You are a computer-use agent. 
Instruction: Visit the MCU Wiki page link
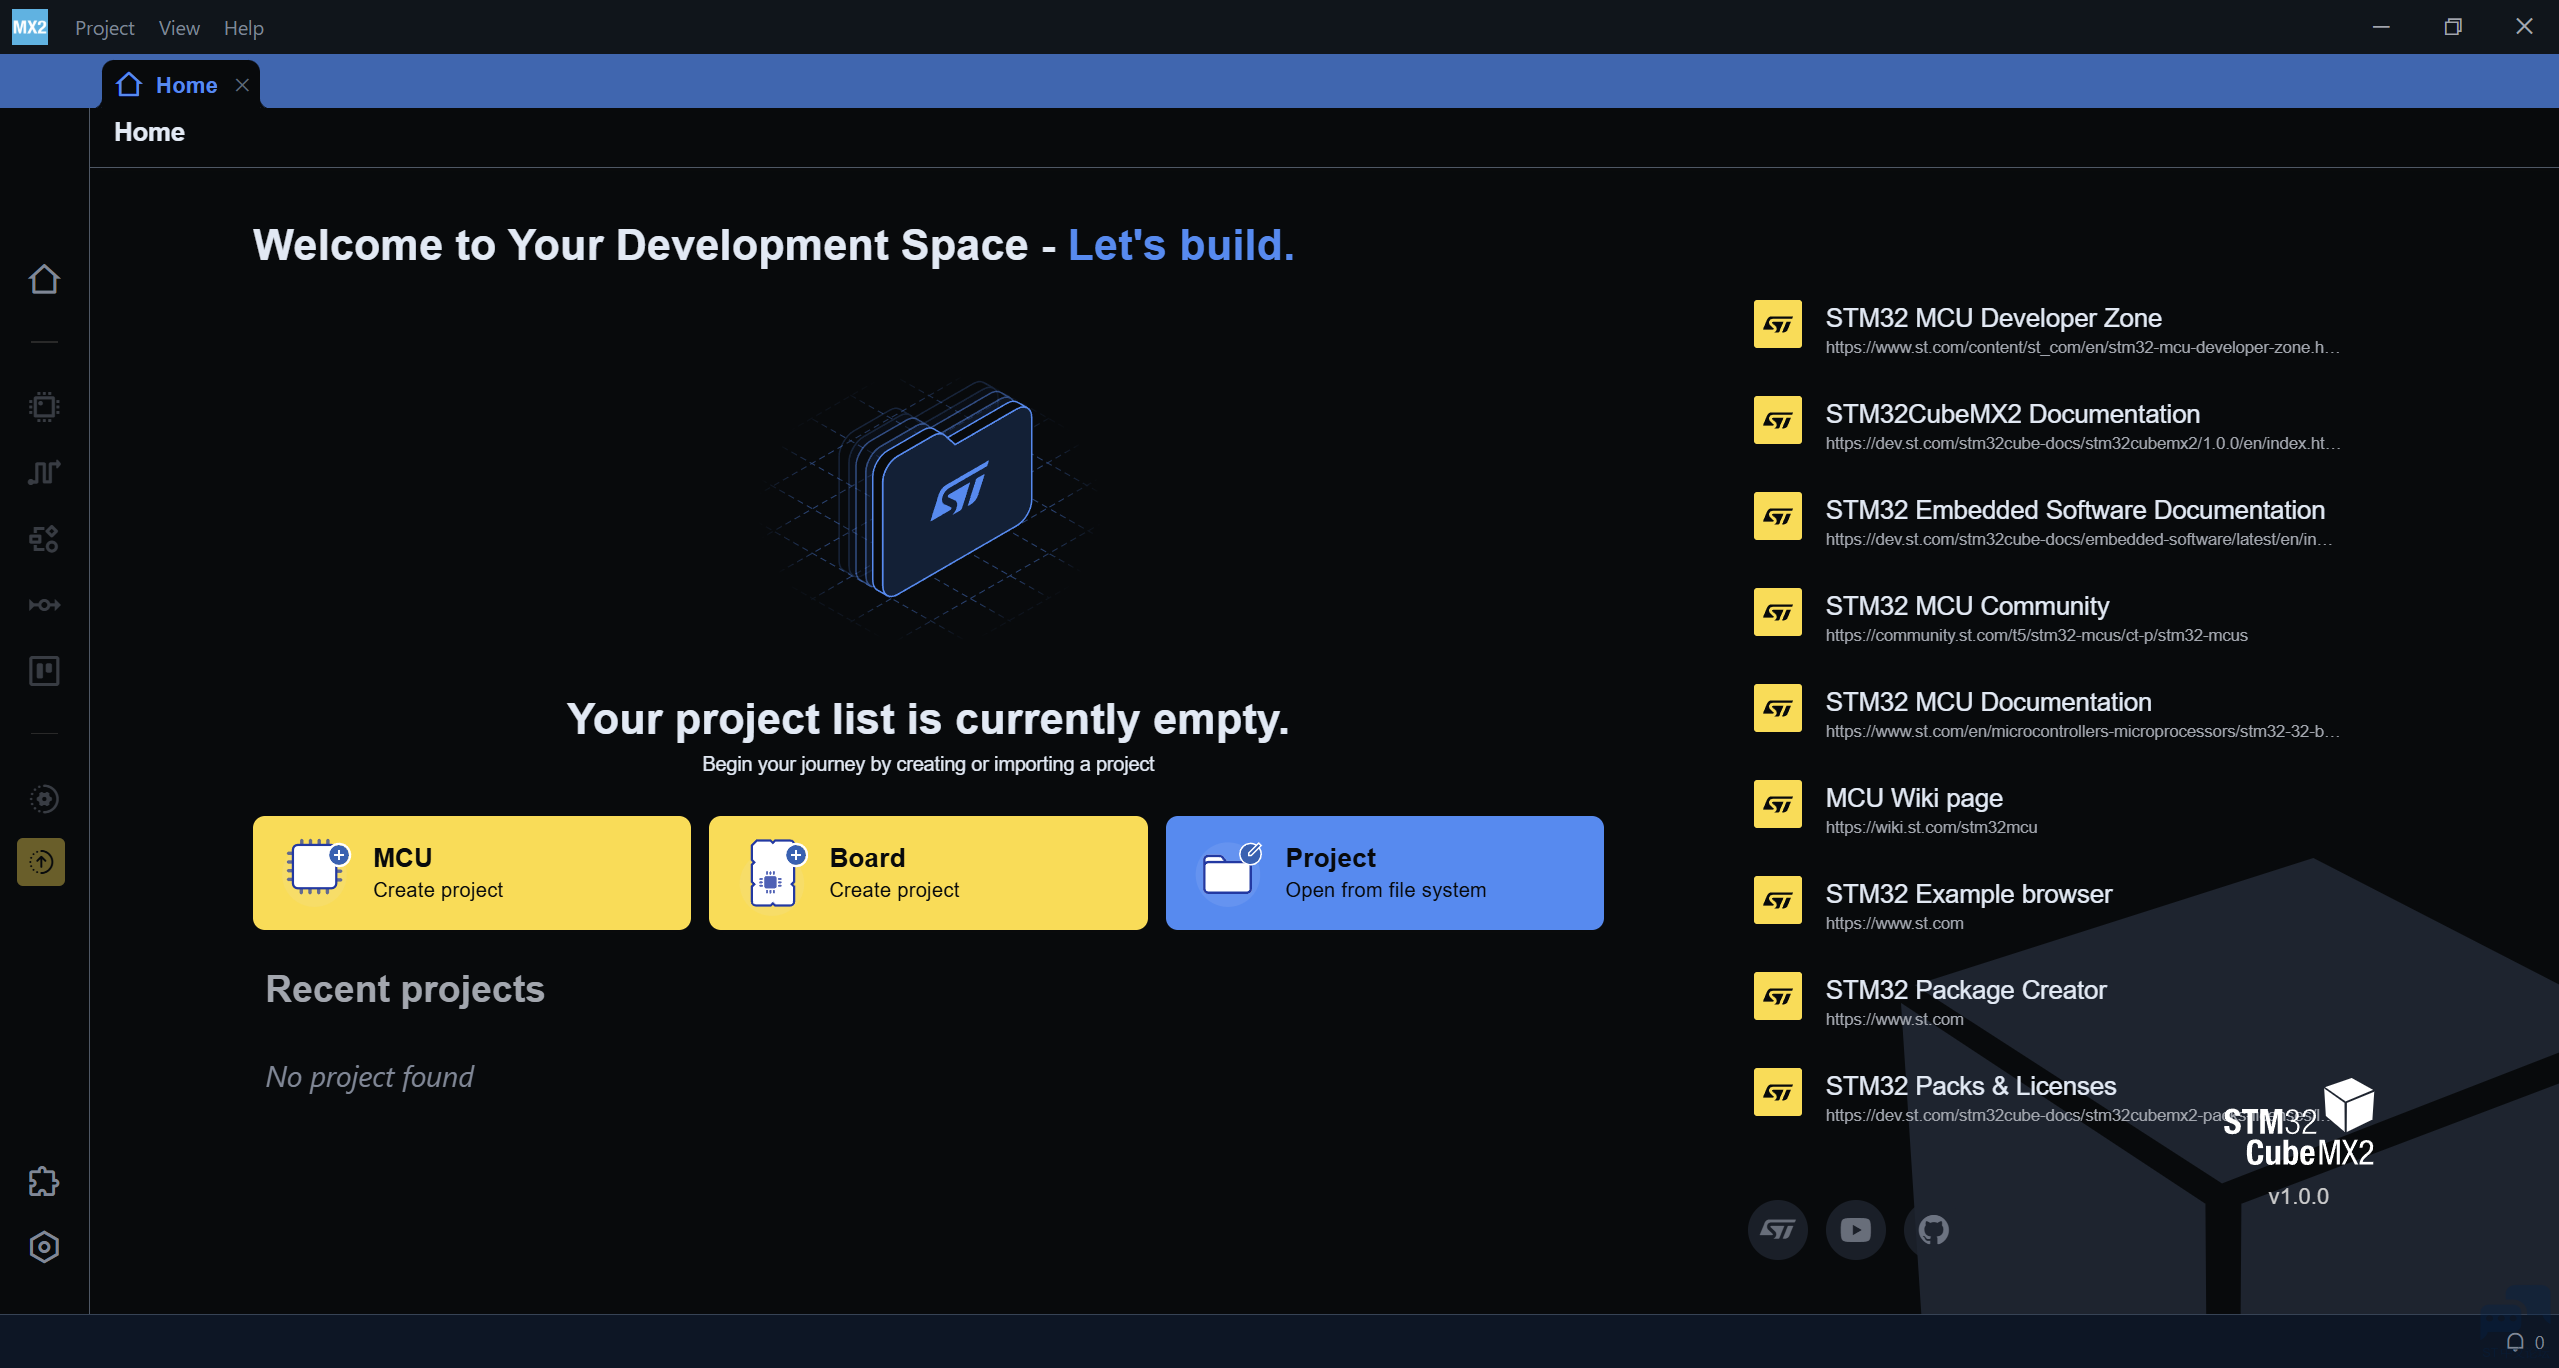point(1913,798)
